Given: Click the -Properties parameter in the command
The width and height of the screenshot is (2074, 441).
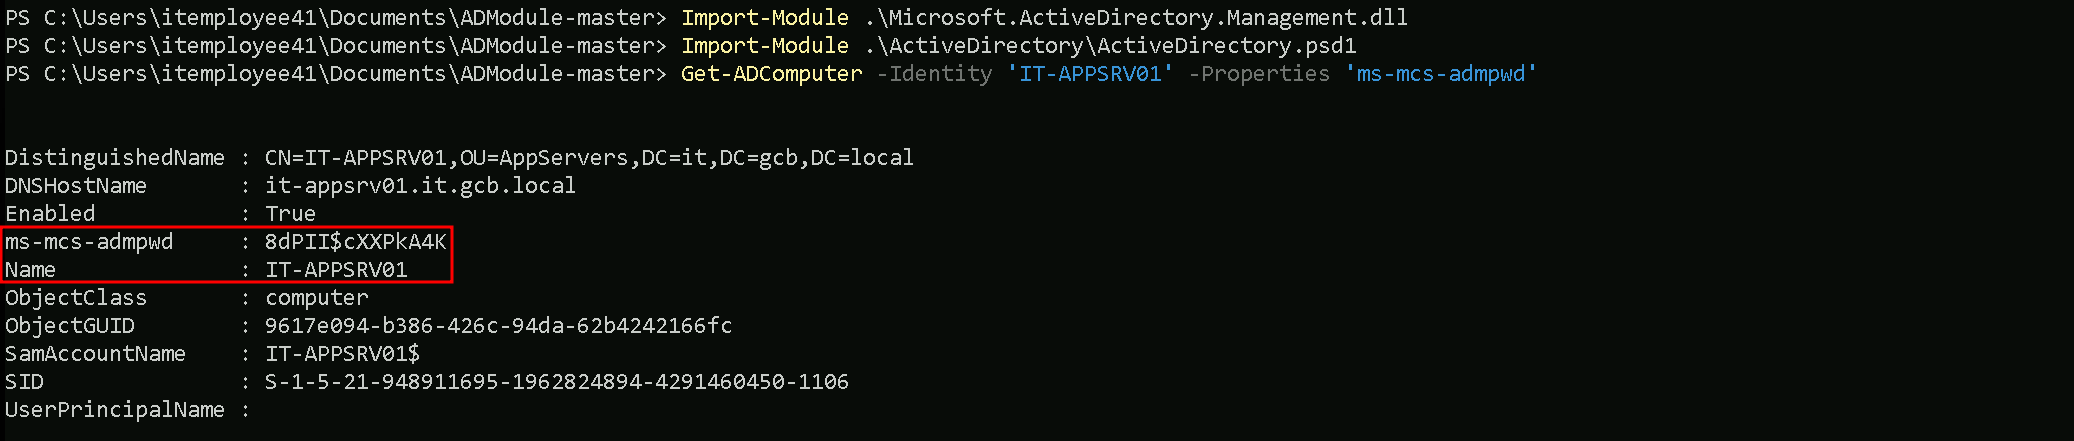Looking at the screenshot, I should pos(1259,74).
